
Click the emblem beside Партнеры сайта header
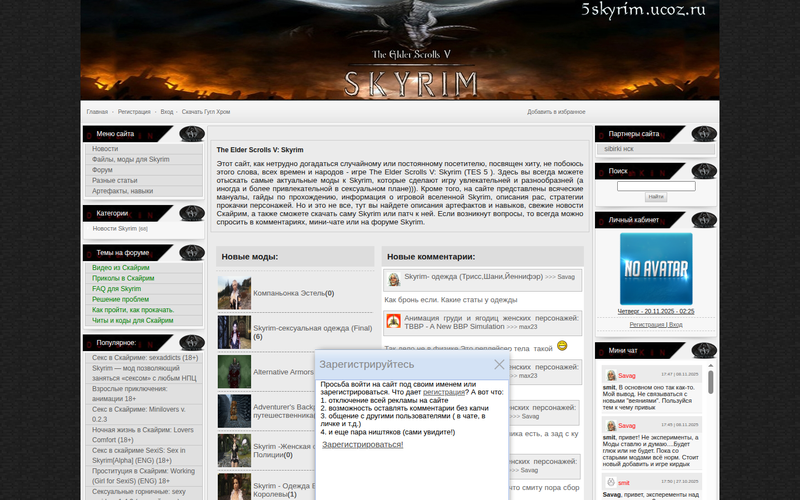[704, 134]
